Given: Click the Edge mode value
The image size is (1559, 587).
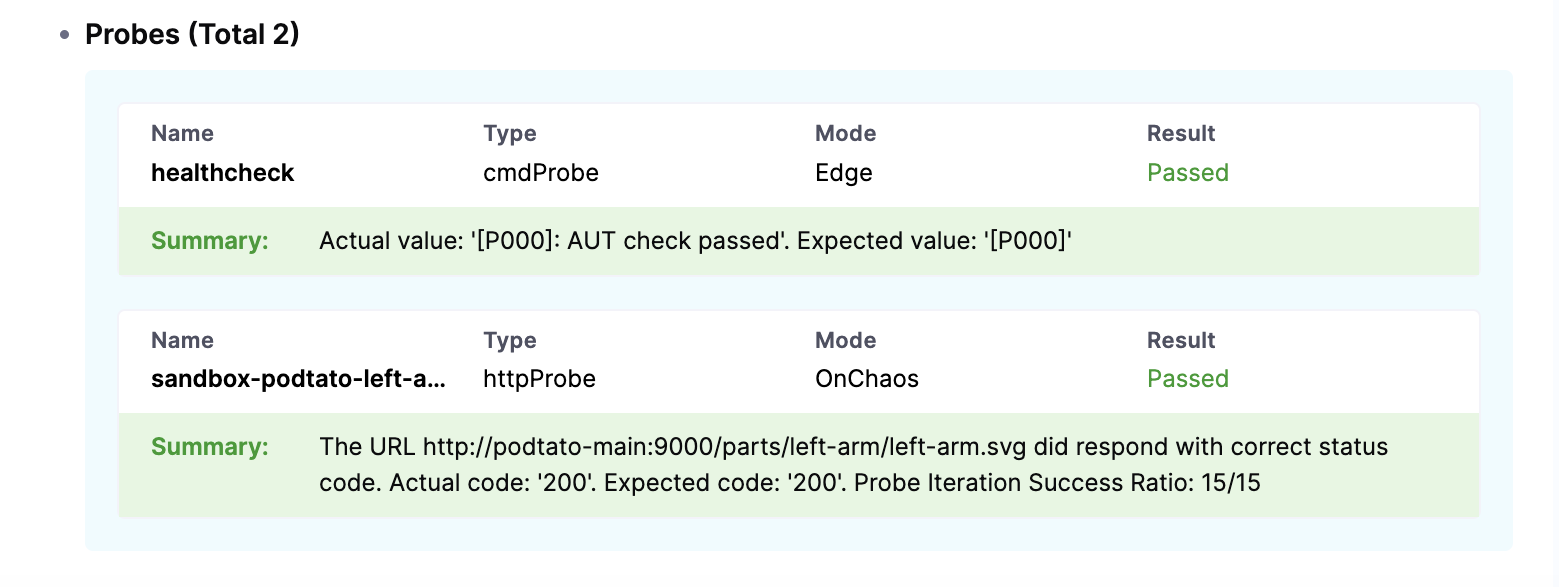Looking at the screenshot, I should (844, 173).
